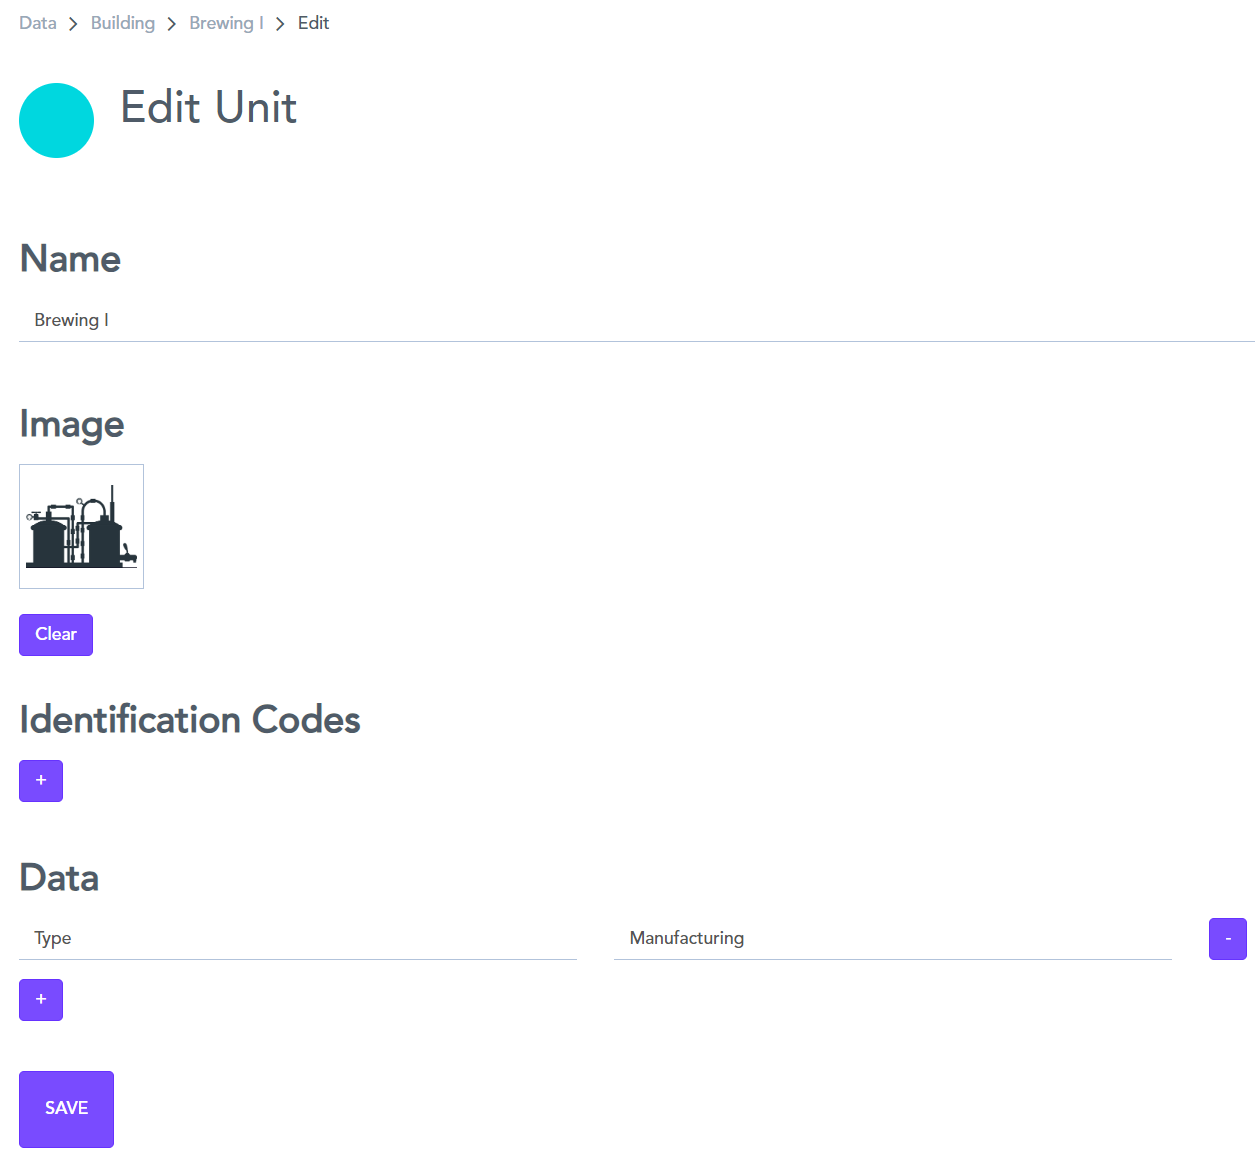Screen dimensions: 1255x1159
Task: Click the cyan circle unit icon
Action: click(57, 121)
